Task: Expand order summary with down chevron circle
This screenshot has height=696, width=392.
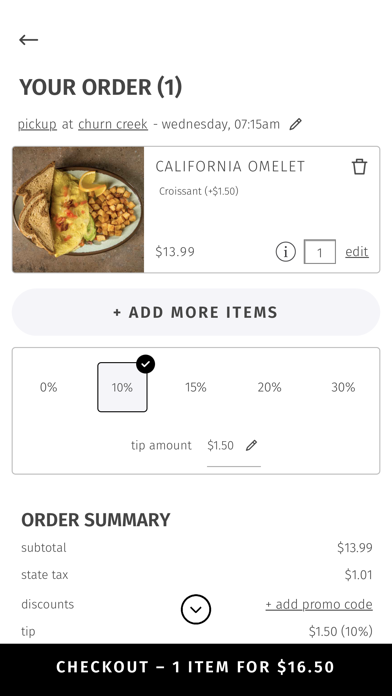Action: [x=196, y=609]
